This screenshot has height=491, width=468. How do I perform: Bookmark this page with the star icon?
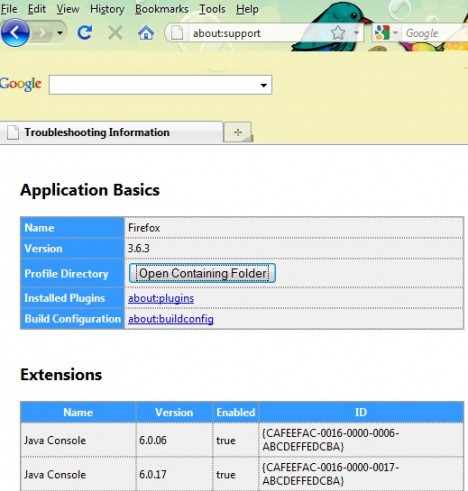coord(338,33)
